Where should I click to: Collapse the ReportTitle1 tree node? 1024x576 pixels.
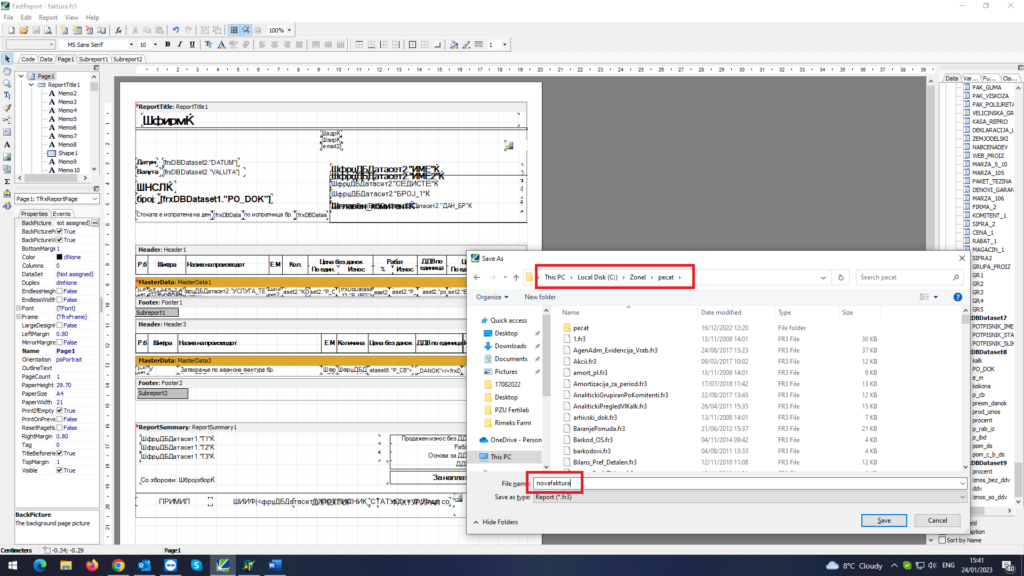coord(31,85)
